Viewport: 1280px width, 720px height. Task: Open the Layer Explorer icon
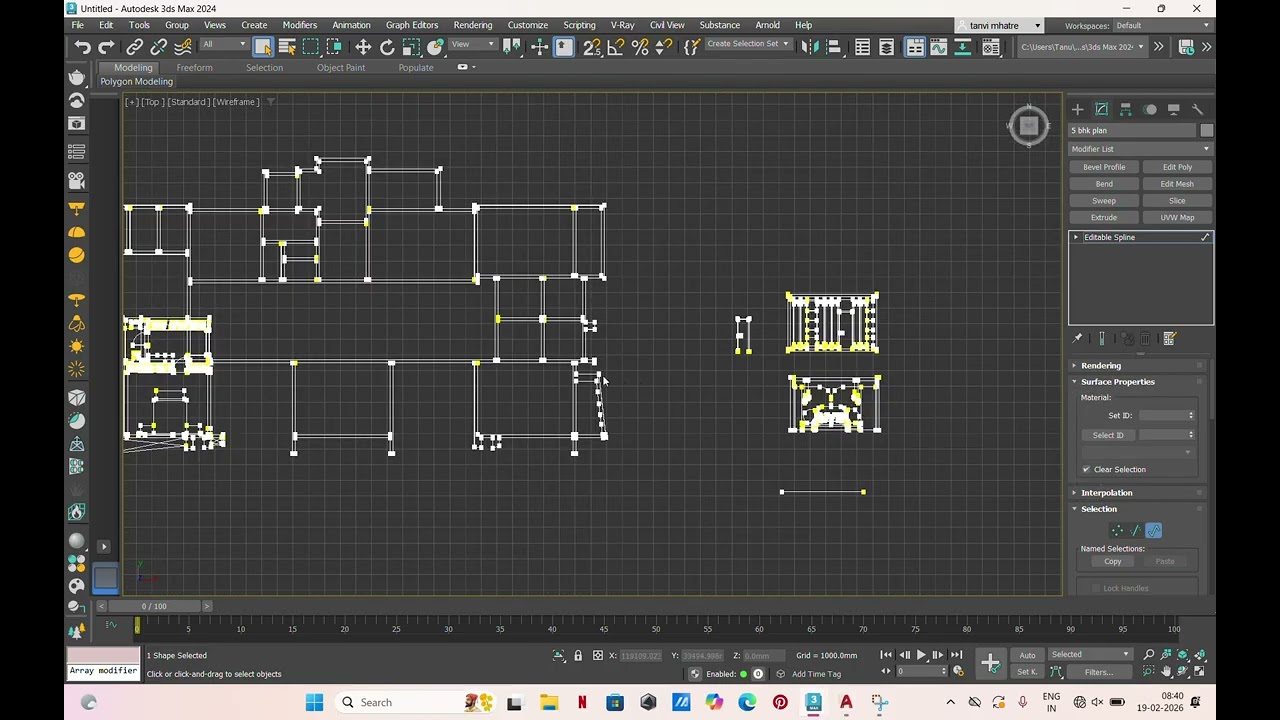886,47
